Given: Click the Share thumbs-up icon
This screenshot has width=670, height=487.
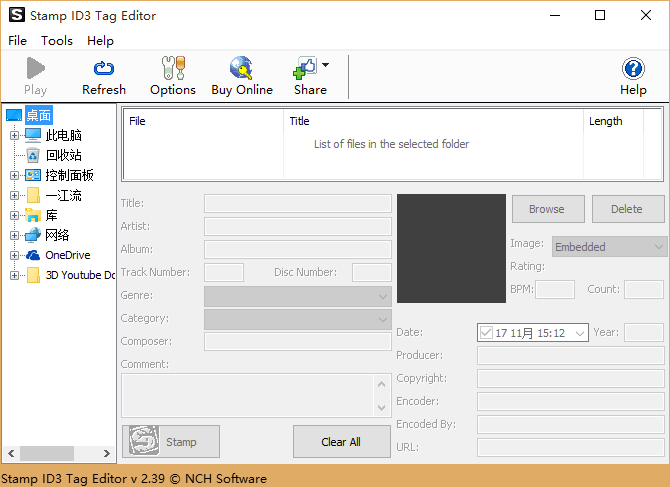Looking at the screenshot, I should click(x=305, y=68).
